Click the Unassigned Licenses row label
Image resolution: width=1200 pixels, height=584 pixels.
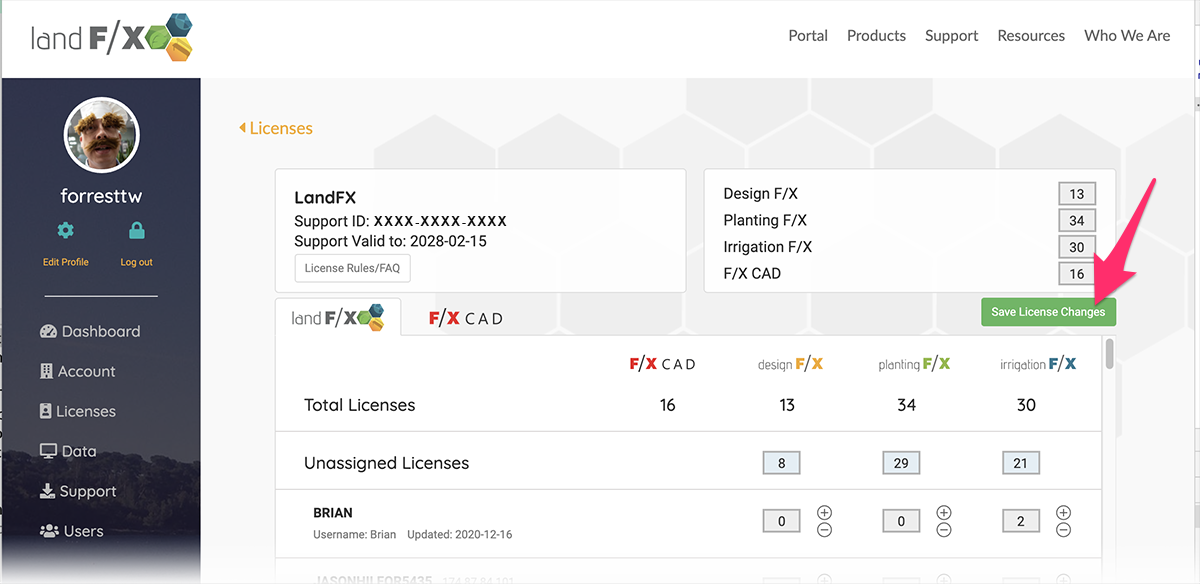[386, 463]
